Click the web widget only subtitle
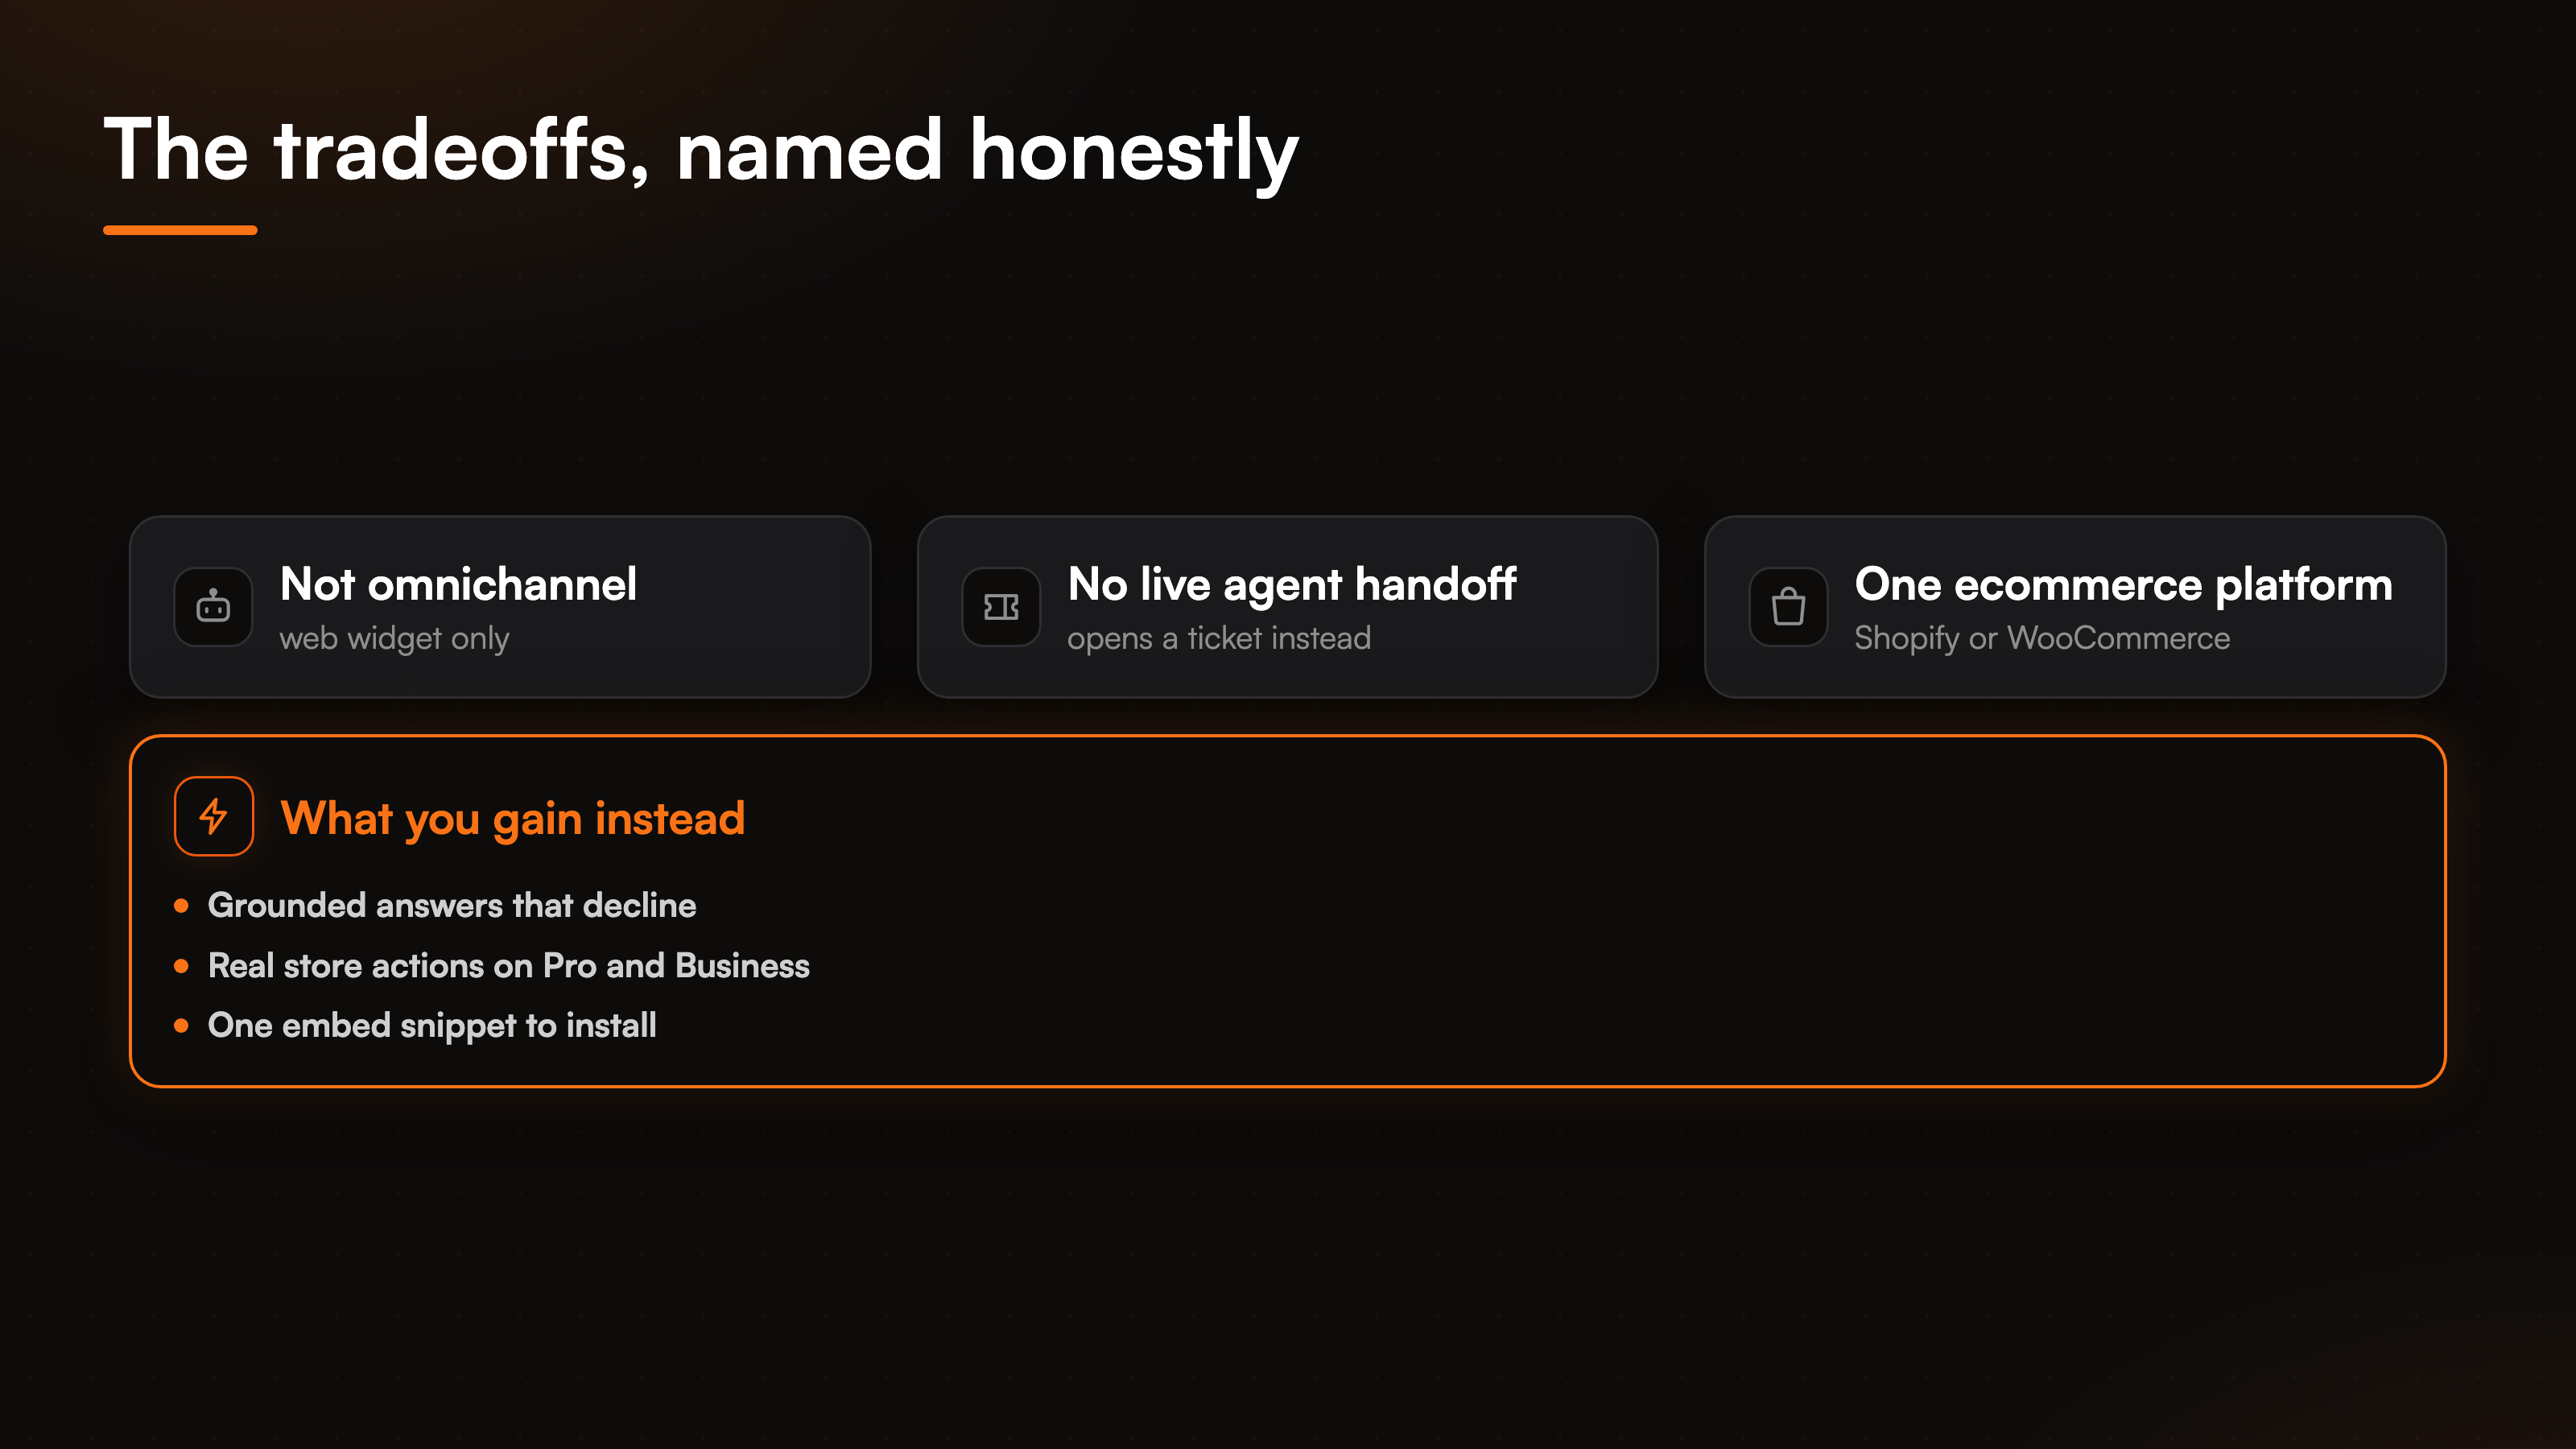Image resolution: width=2576 pixels, height=1449 pixels. pos(394,638)
